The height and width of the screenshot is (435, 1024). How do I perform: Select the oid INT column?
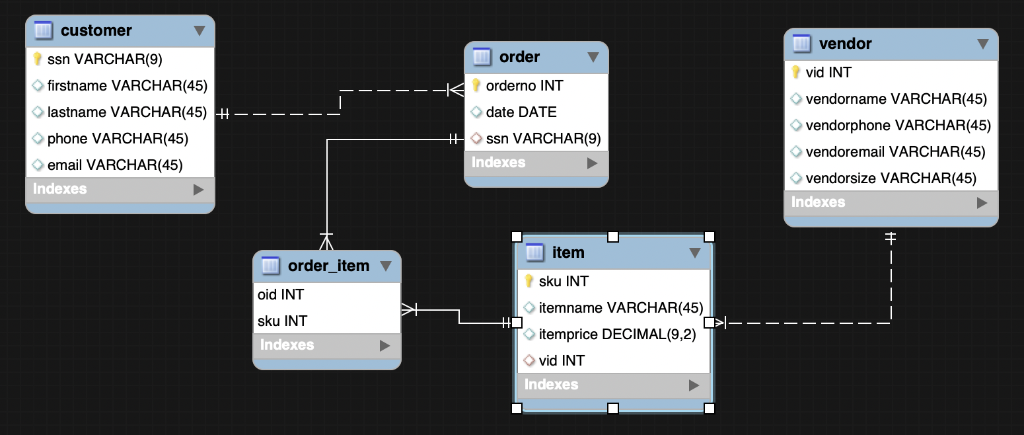pyautogui.click(x=327, y=295)
